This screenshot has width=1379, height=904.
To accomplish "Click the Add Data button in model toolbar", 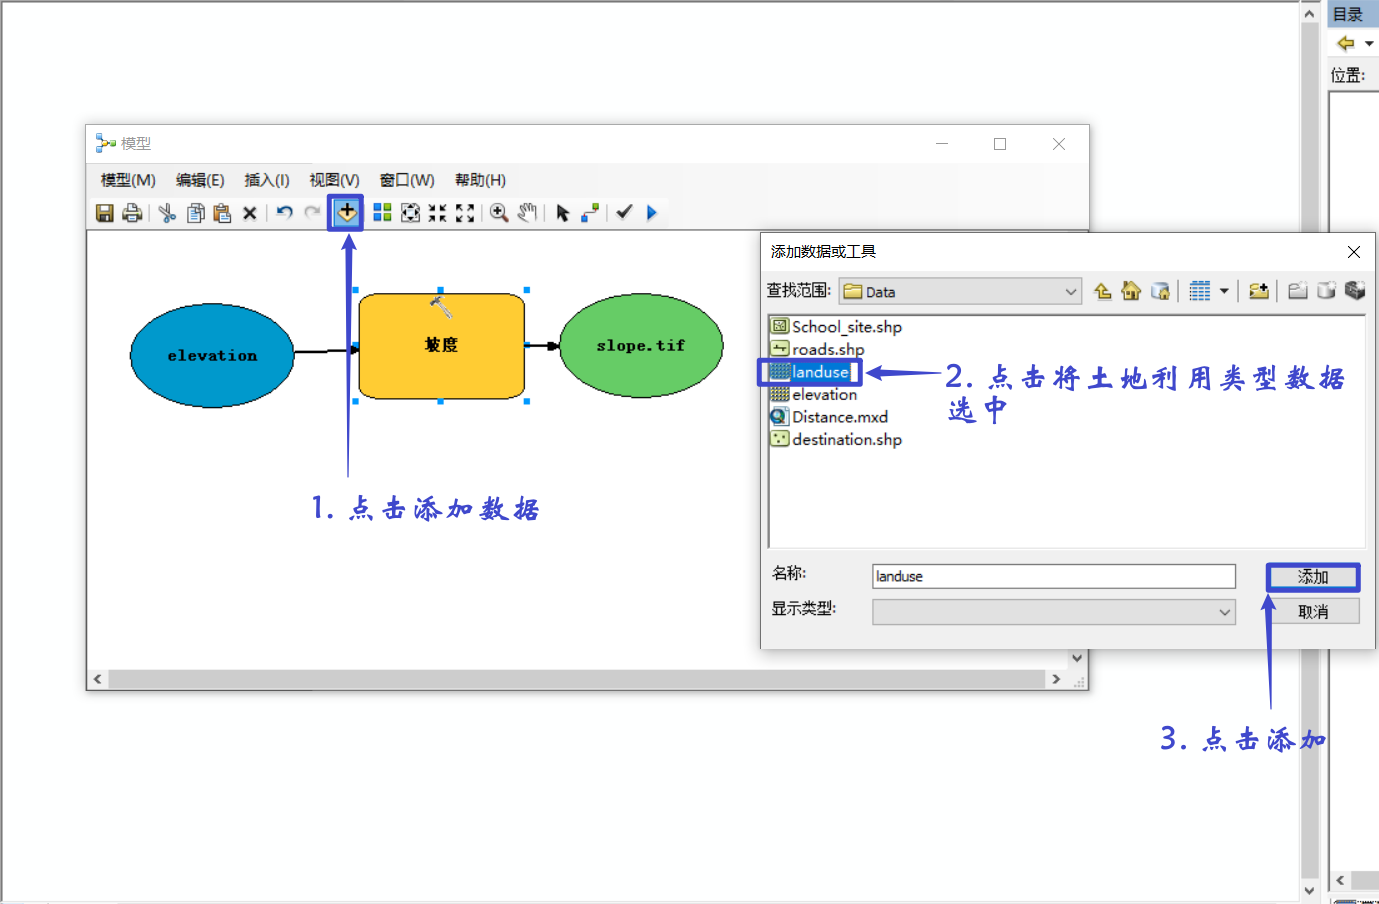I will (x=345, y=212).
